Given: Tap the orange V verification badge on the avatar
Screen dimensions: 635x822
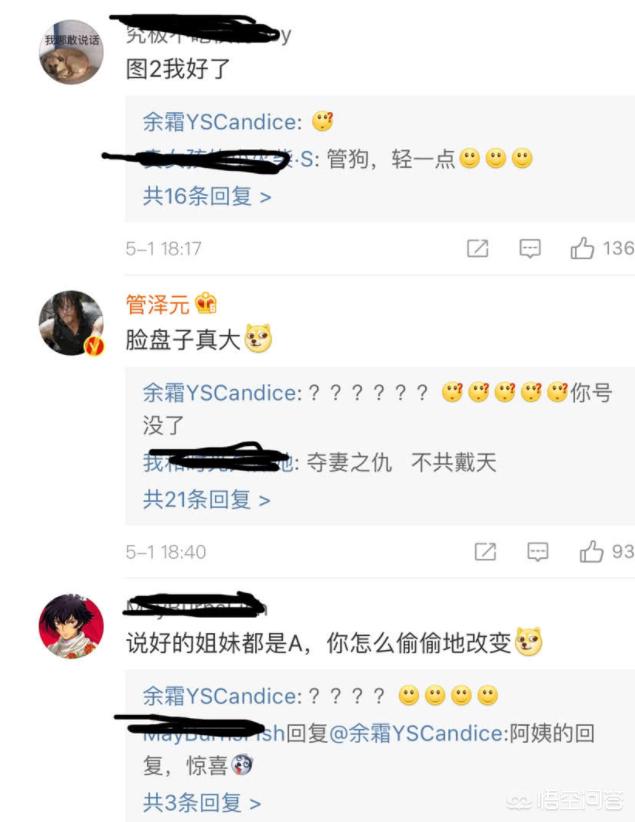Looking at the screenshot, I should 94,346.
